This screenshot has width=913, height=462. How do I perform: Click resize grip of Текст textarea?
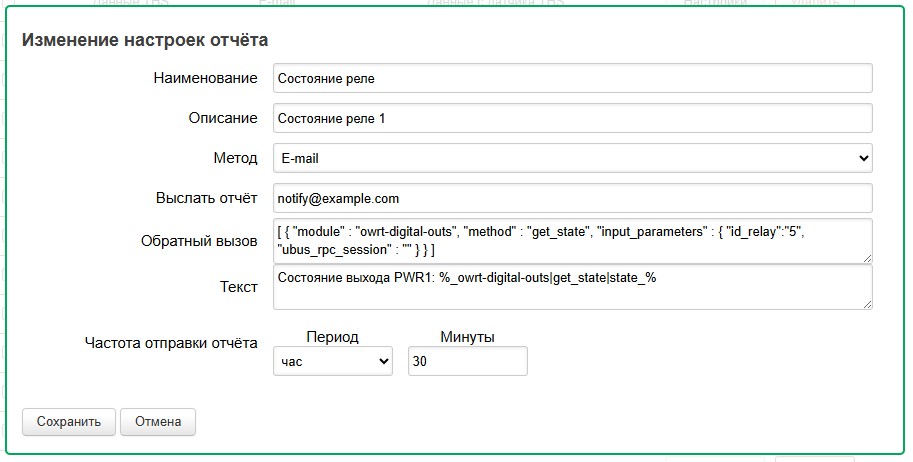tap(866, 303)
